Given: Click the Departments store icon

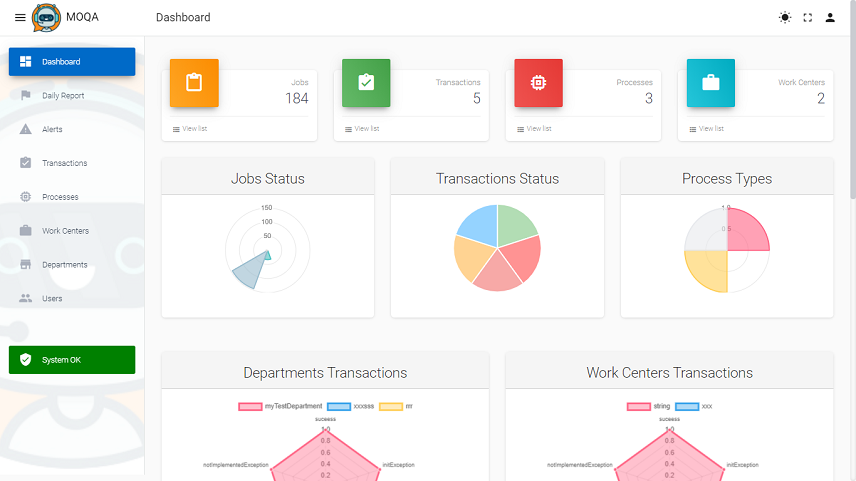Looking at the screenshot, I should pos(26,264).
